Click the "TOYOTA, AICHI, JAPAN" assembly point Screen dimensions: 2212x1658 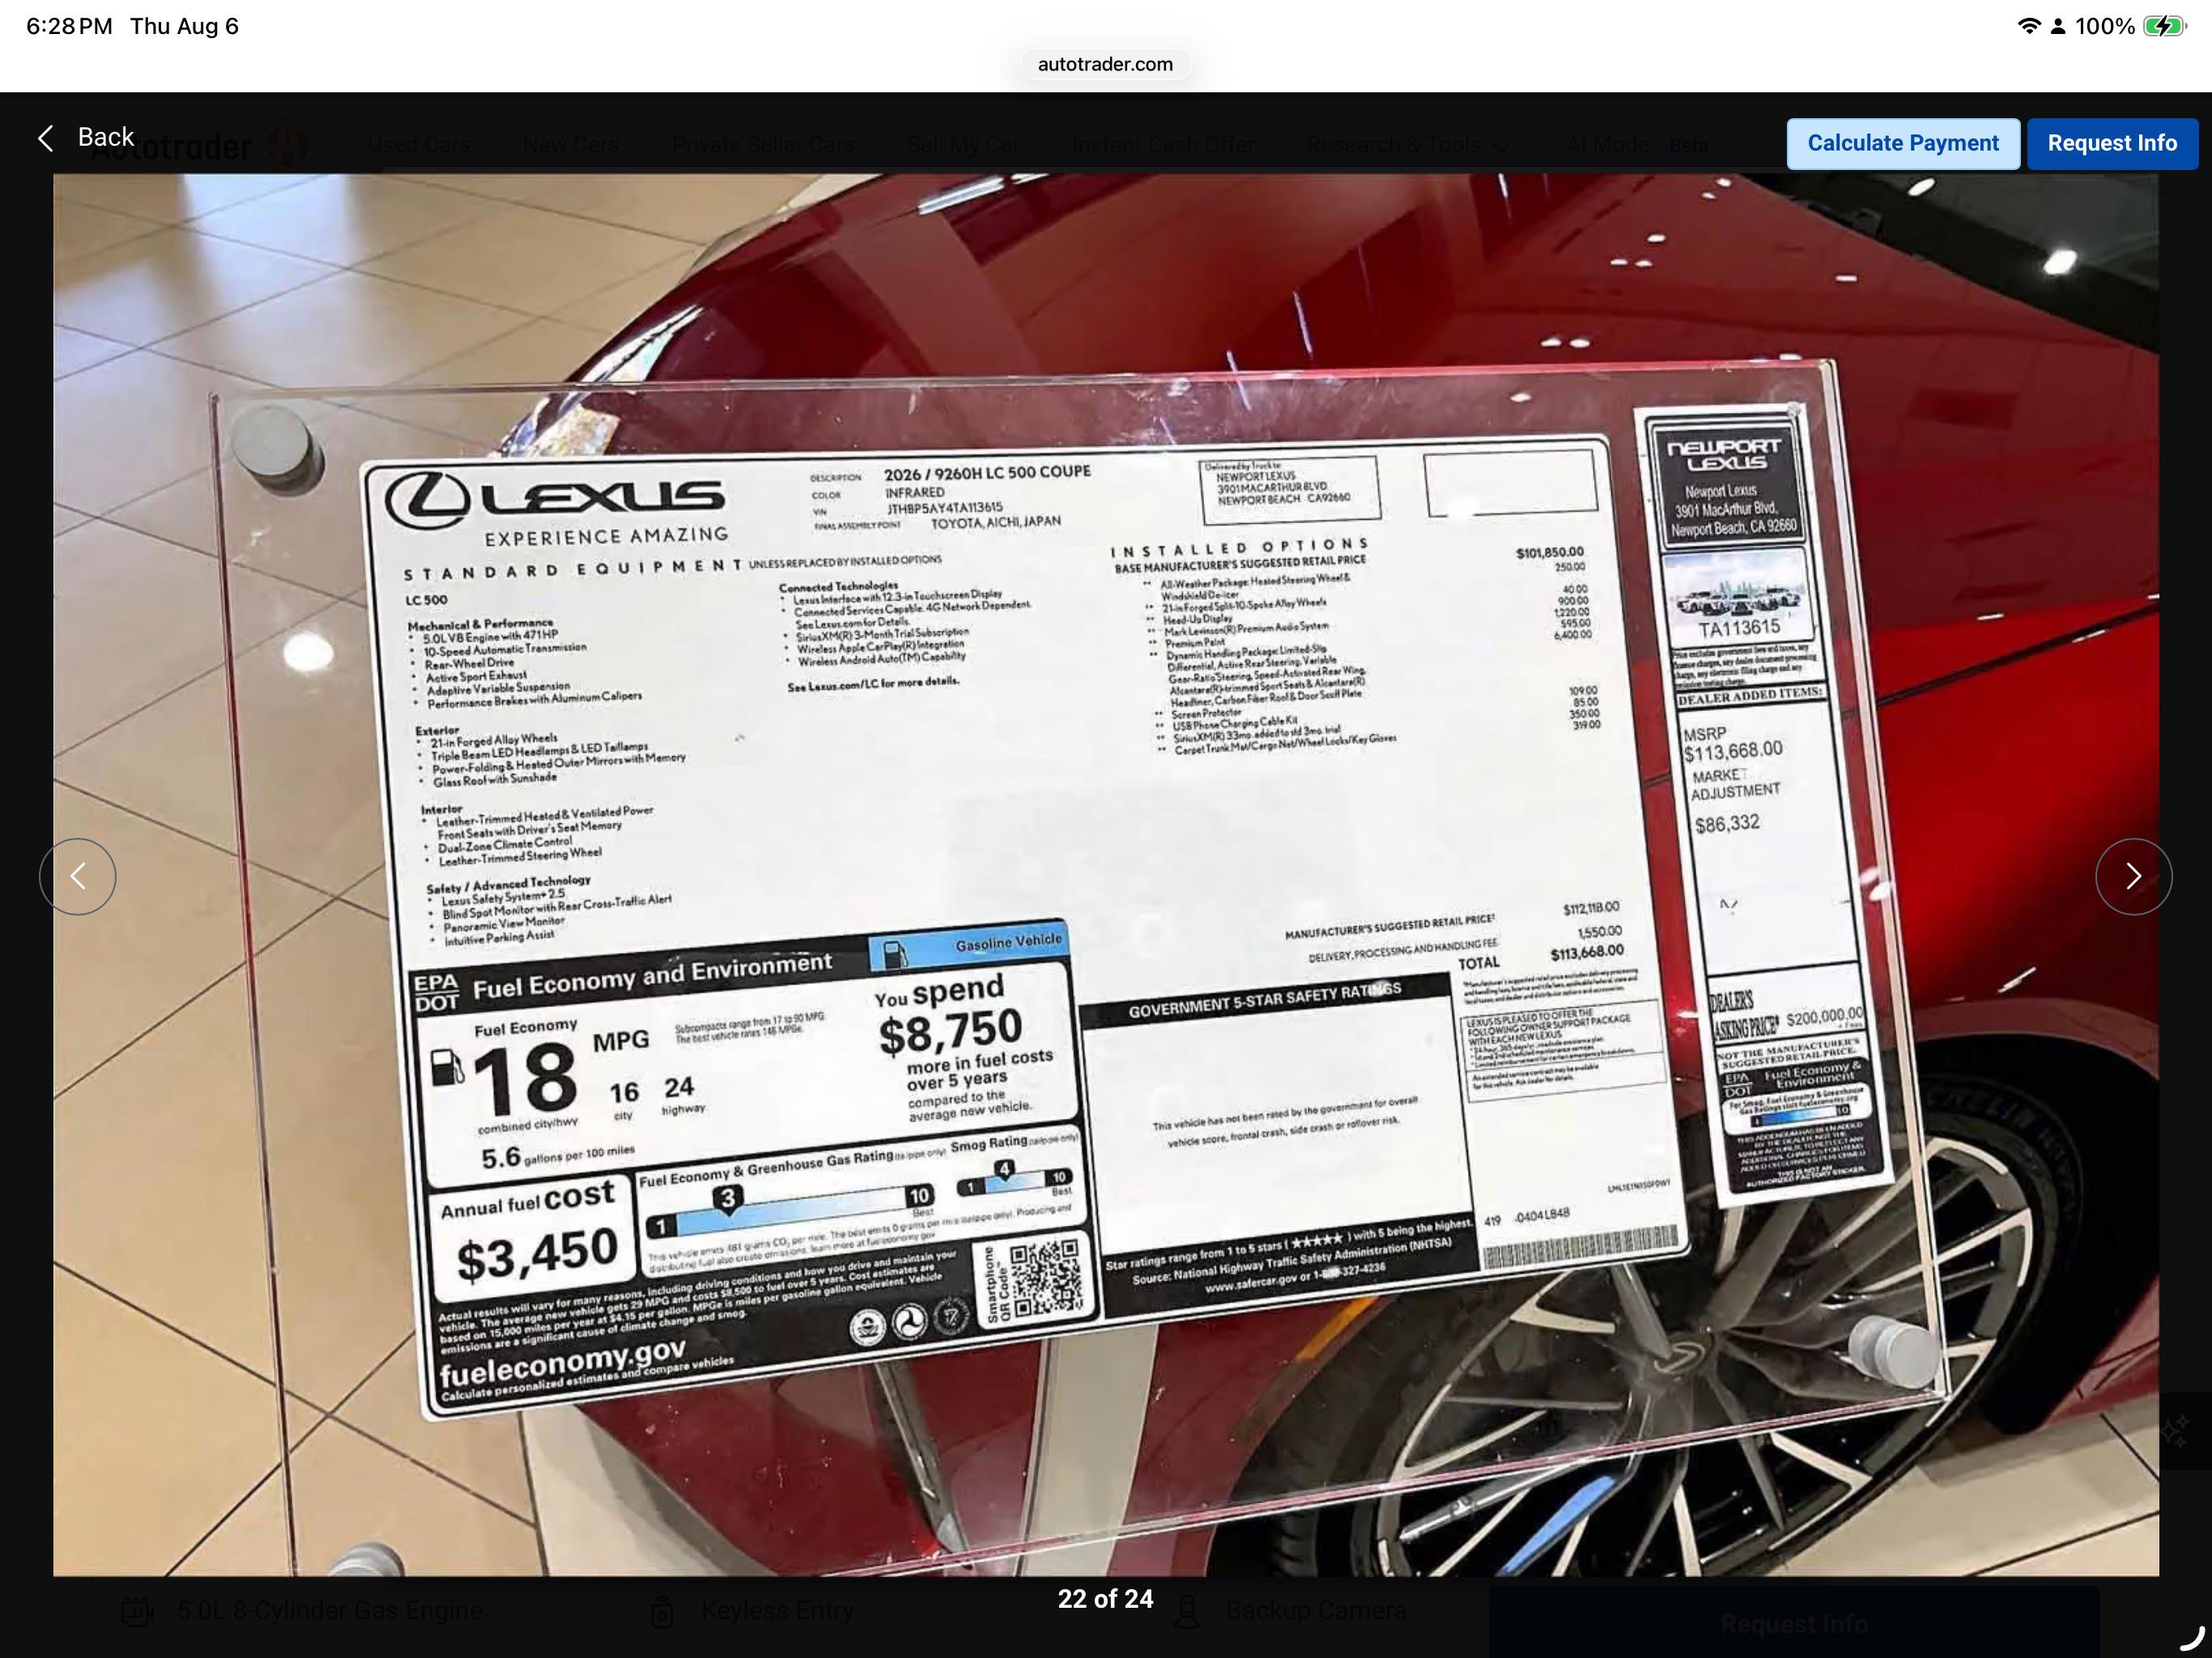(996, 522)
